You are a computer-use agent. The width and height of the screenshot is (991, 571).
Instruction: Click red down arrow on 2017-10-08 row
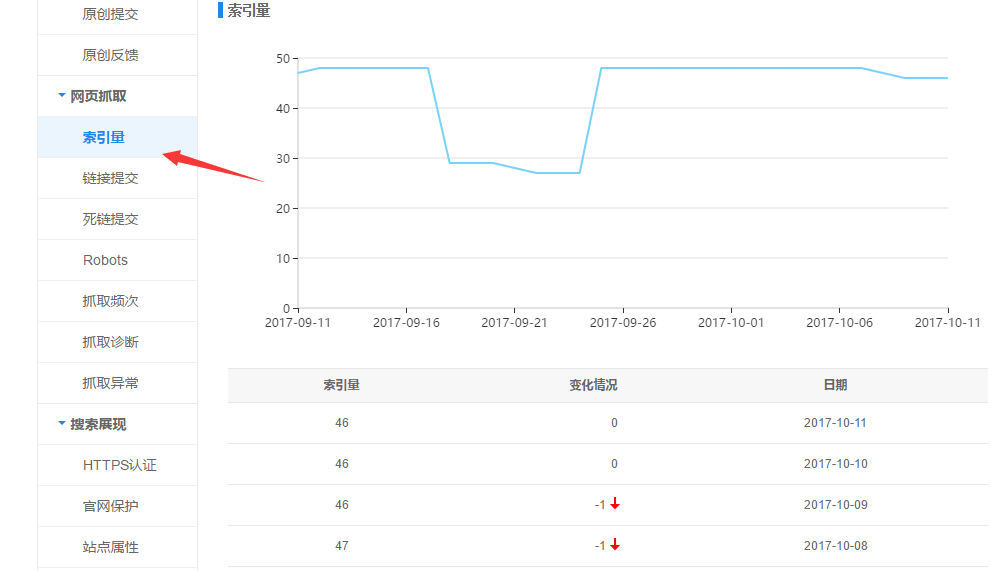(x=615, y=546)
